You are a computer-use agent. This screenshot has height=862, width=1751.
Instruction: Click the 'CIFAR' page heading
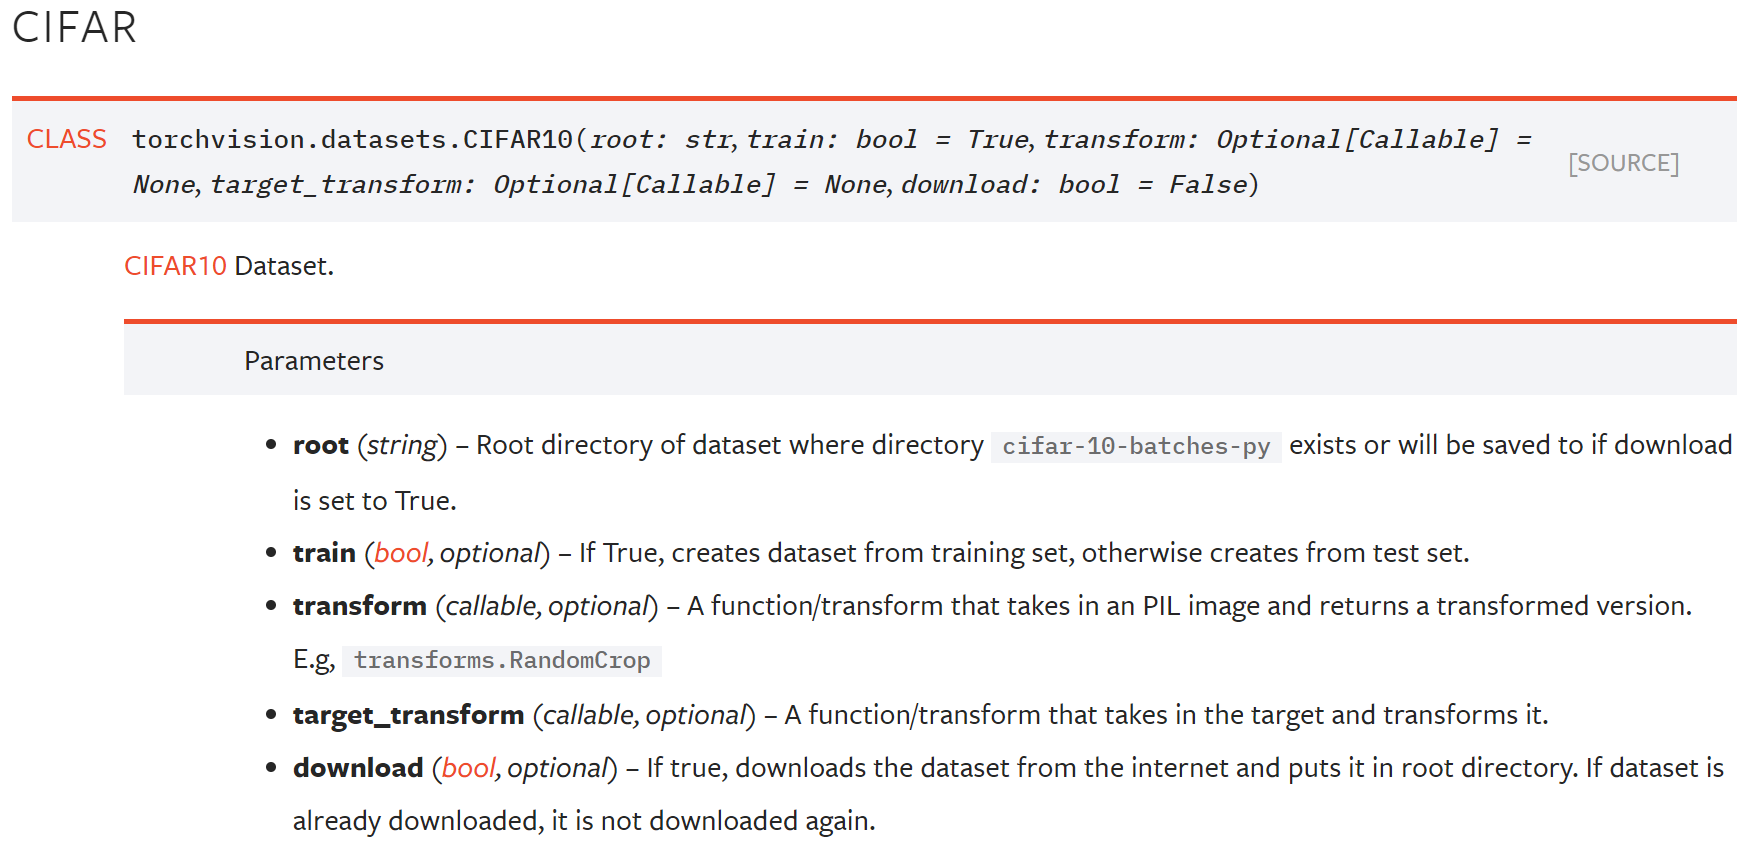(75, 27)
